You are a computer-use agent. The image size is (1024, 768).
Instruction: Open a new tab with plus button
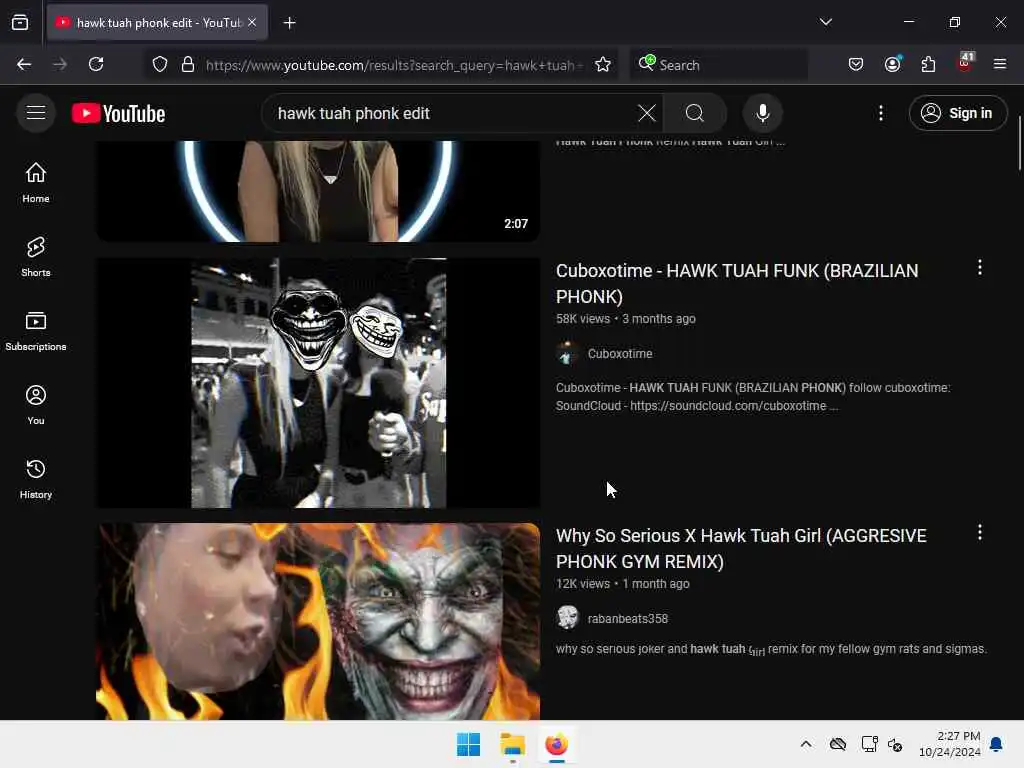click(289, 23)
